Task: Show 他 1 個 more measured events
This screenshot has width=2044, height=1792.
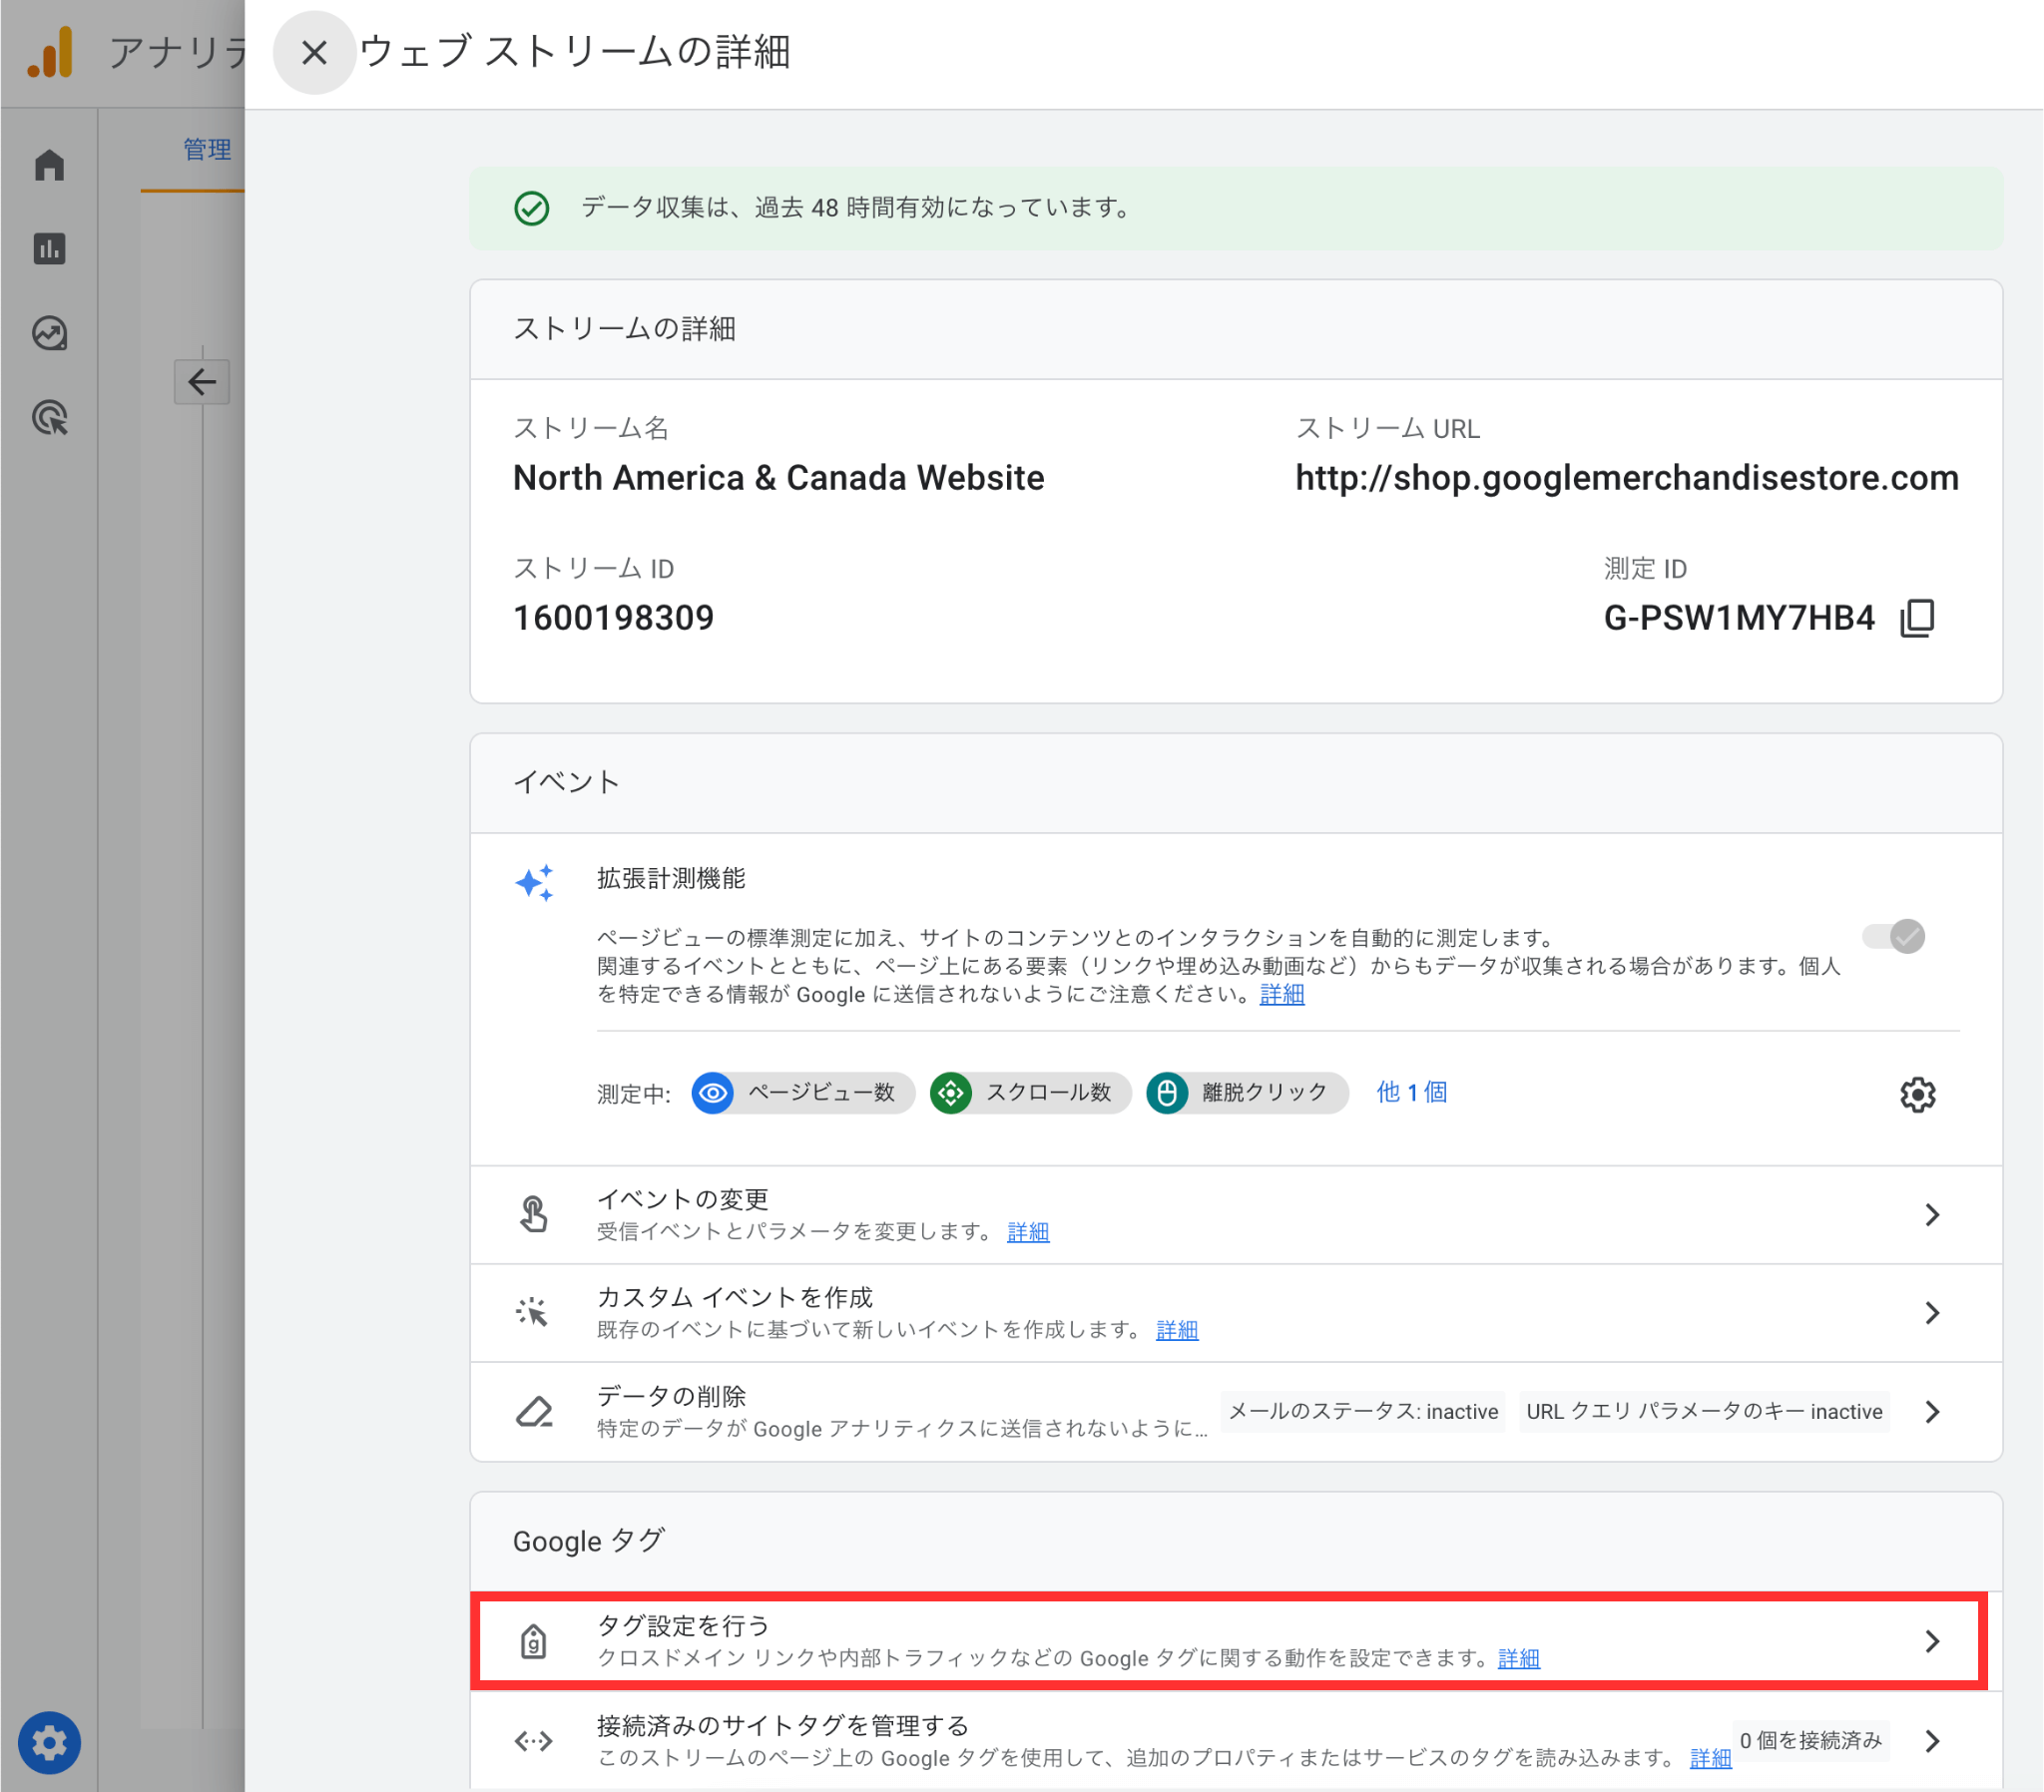Action: tap(1412, 1093)
